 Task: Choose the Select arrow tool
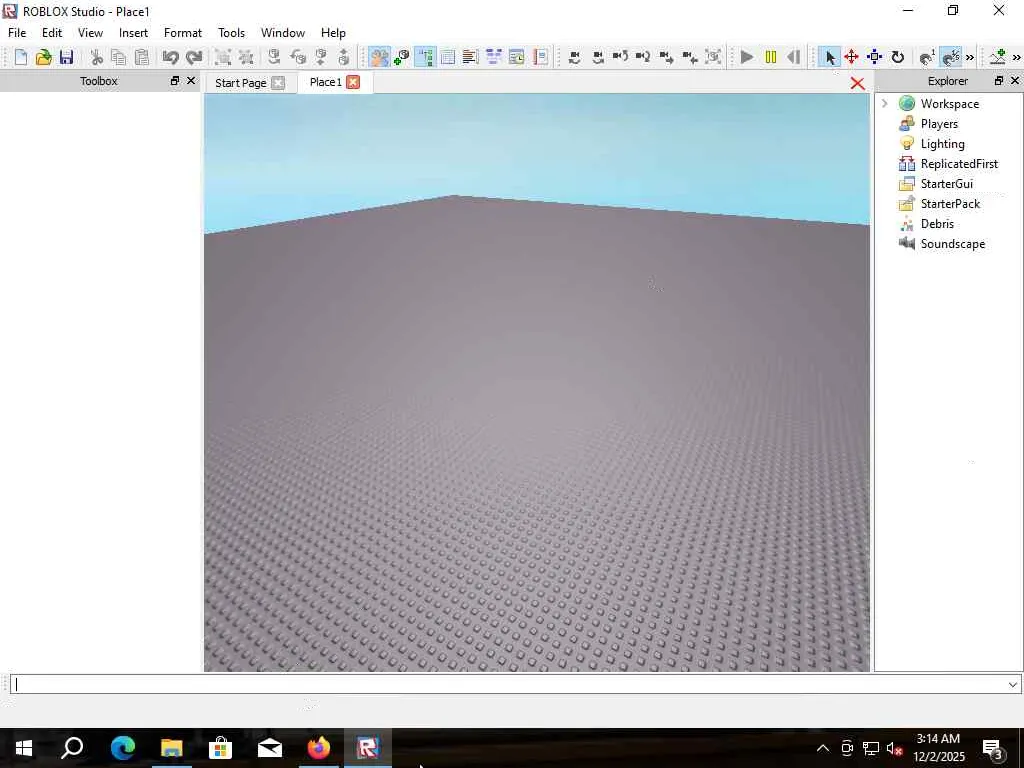pyautogui.click(x=829, y=57)
